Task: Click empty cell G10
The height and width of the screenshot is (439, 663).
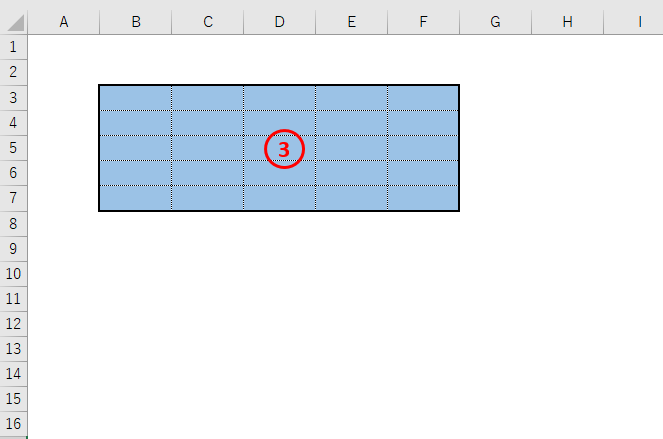Action: tap(496, 274)
